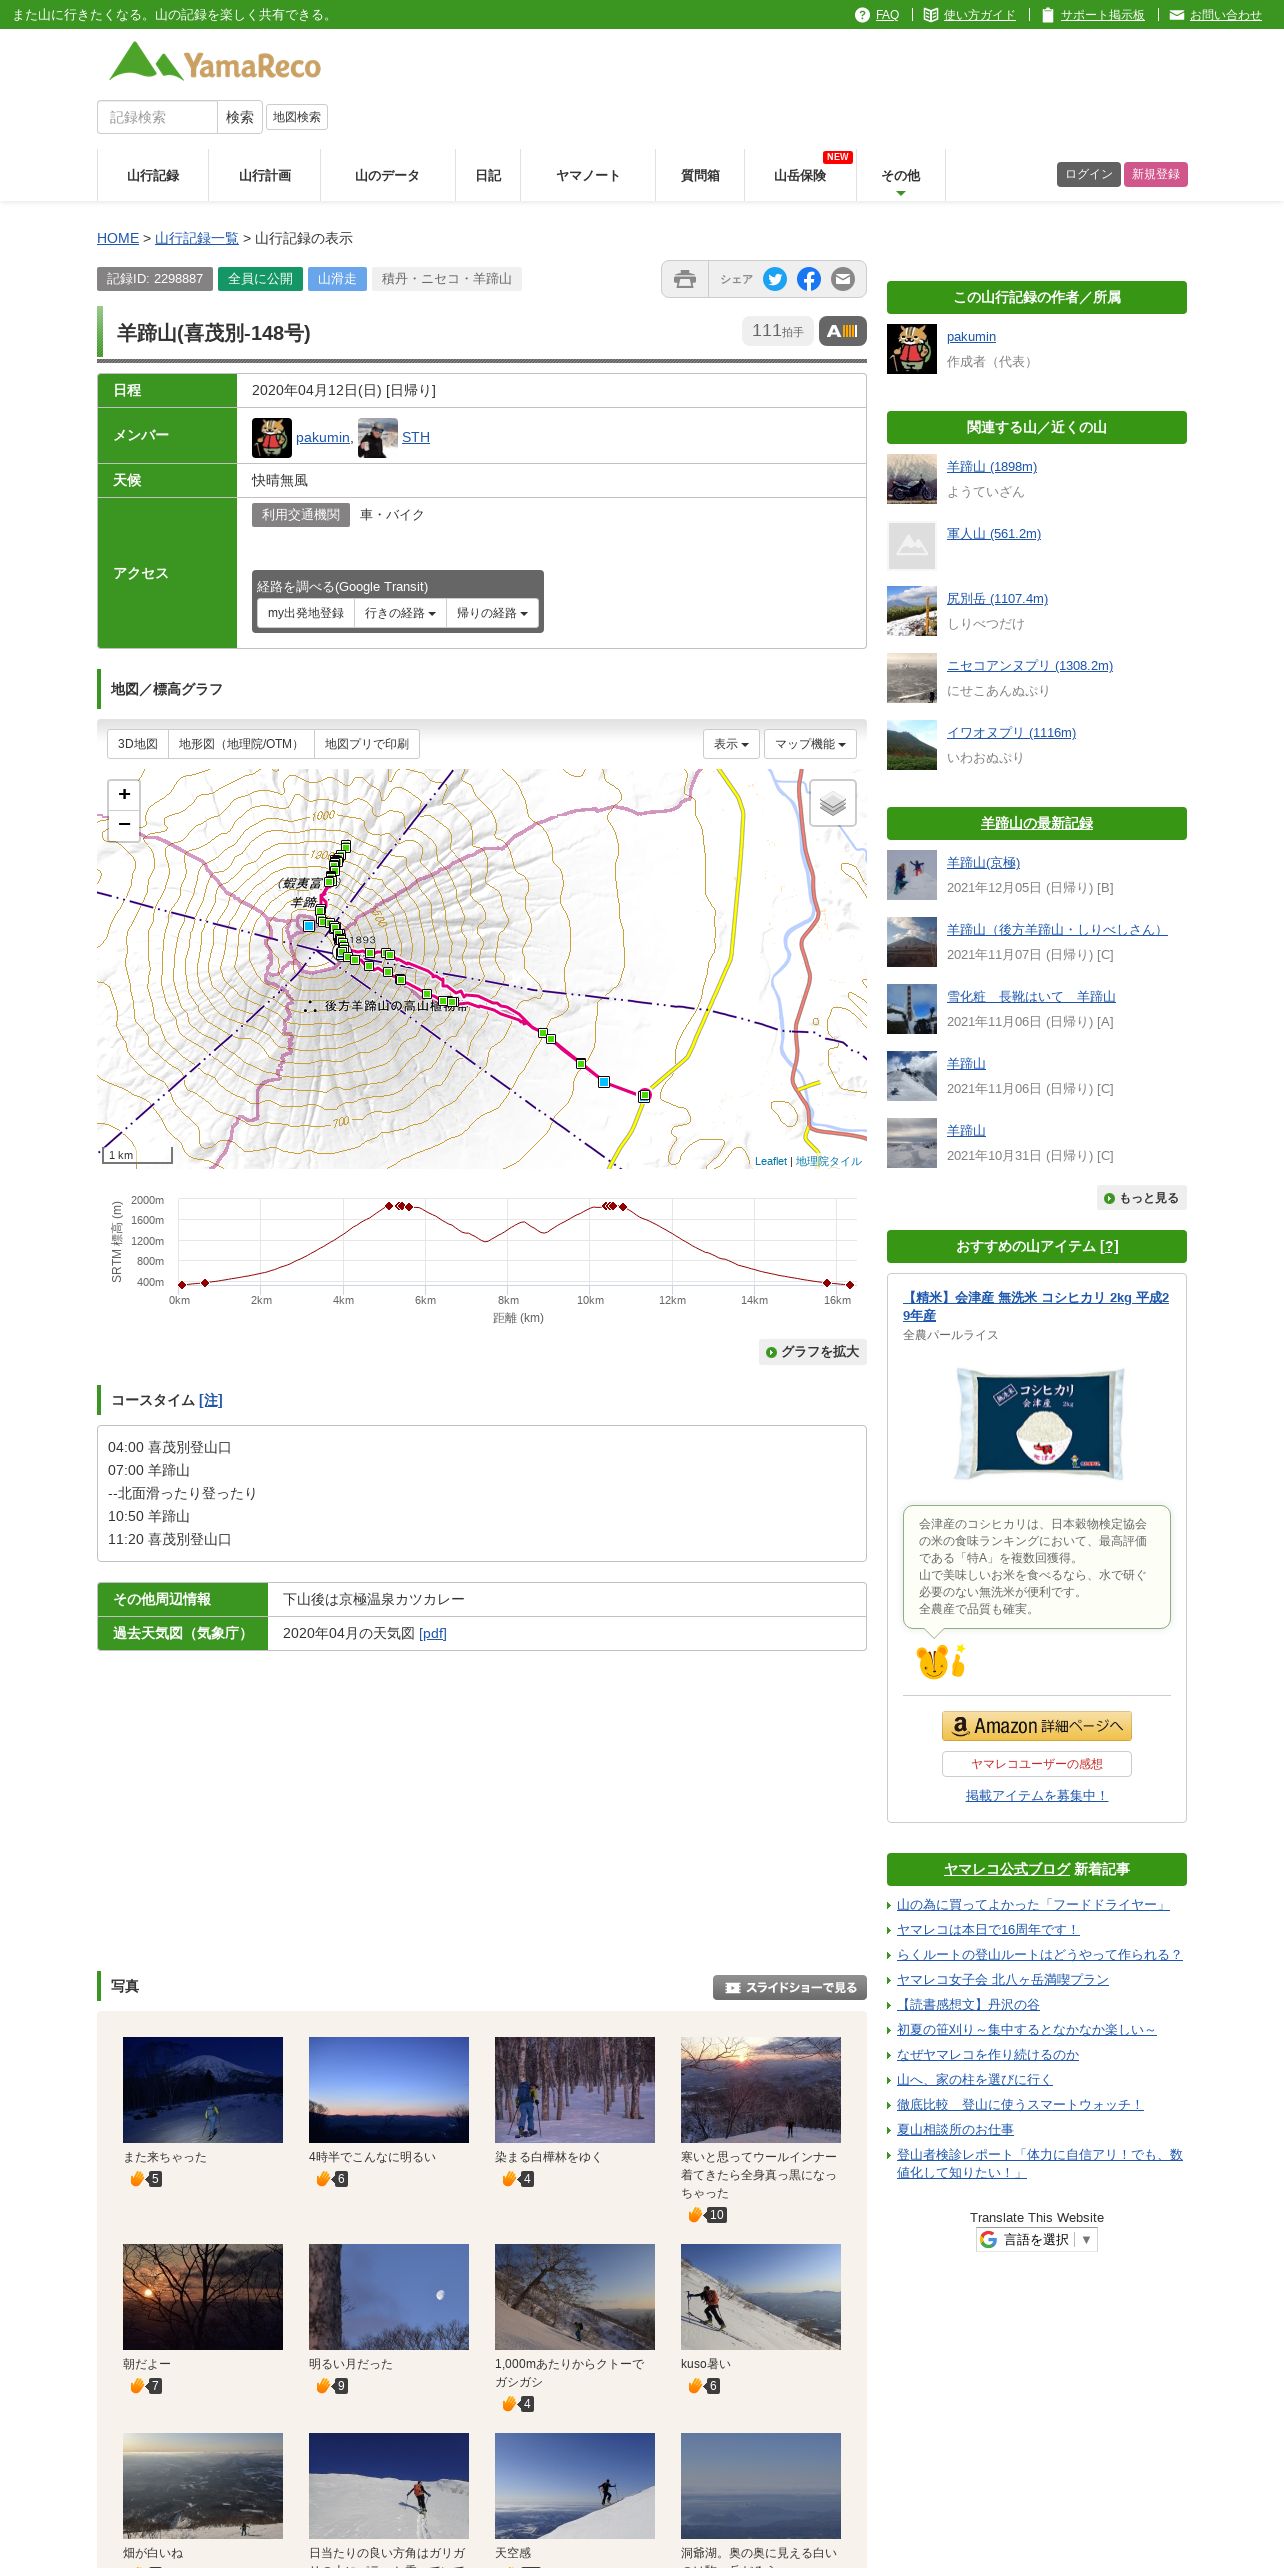1284x2568 pixels.
Task: Click the ログイン button
Action: pyautogui.click(x=1089, y=174)
